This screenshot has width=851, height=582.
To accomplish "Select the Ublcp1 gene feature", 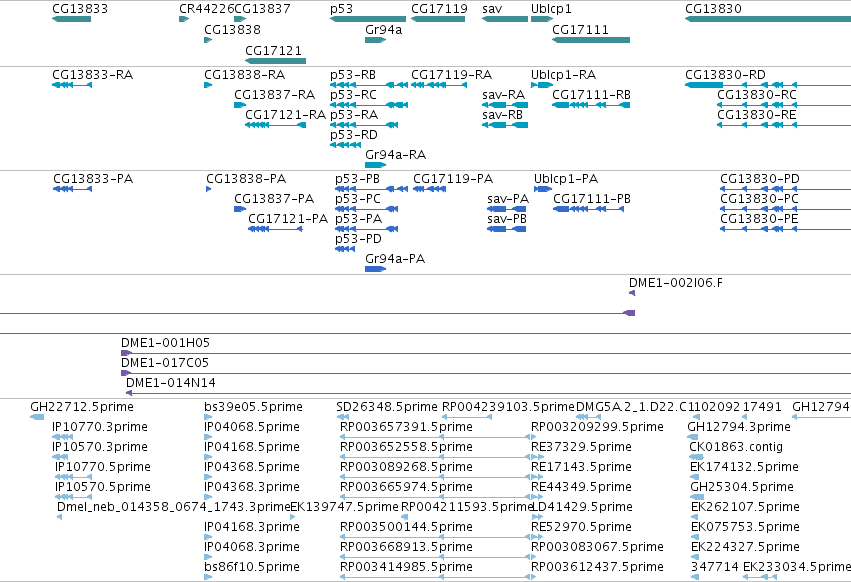I will pos(542,19).
